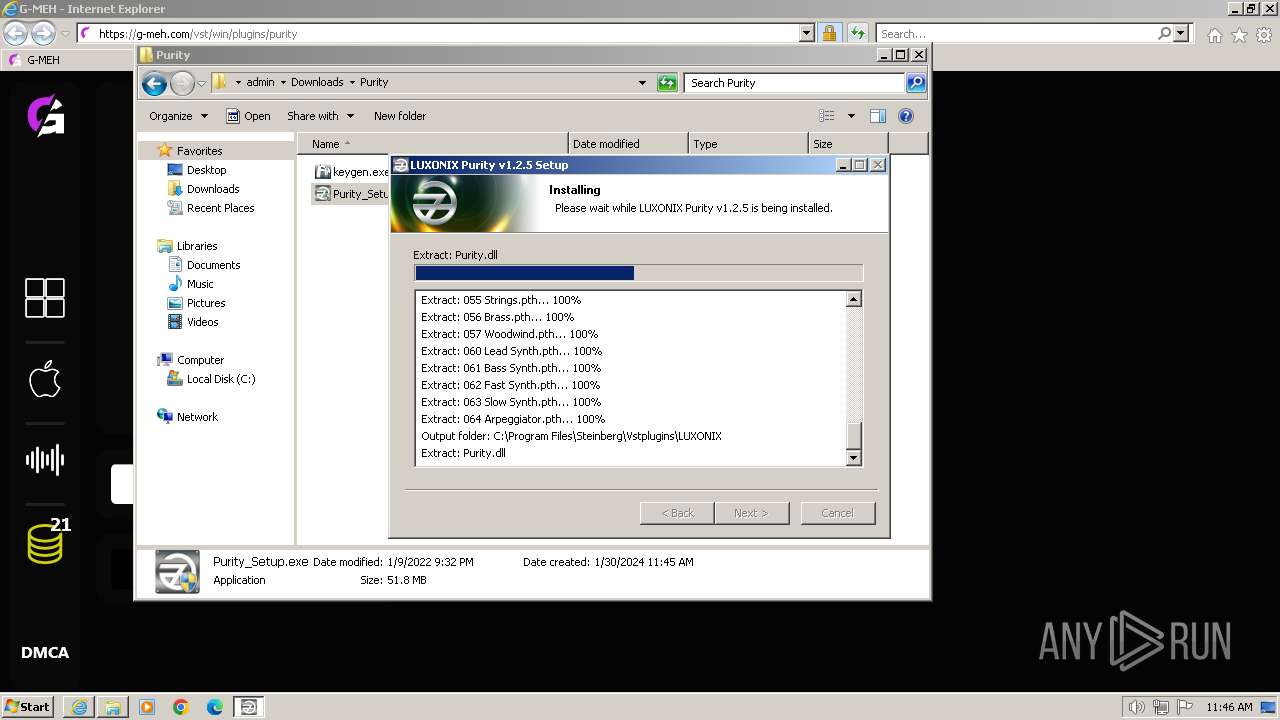Click Open in Explorer toolbar
This screenshot has width=1280, height=720.
(x=248, y=116)
